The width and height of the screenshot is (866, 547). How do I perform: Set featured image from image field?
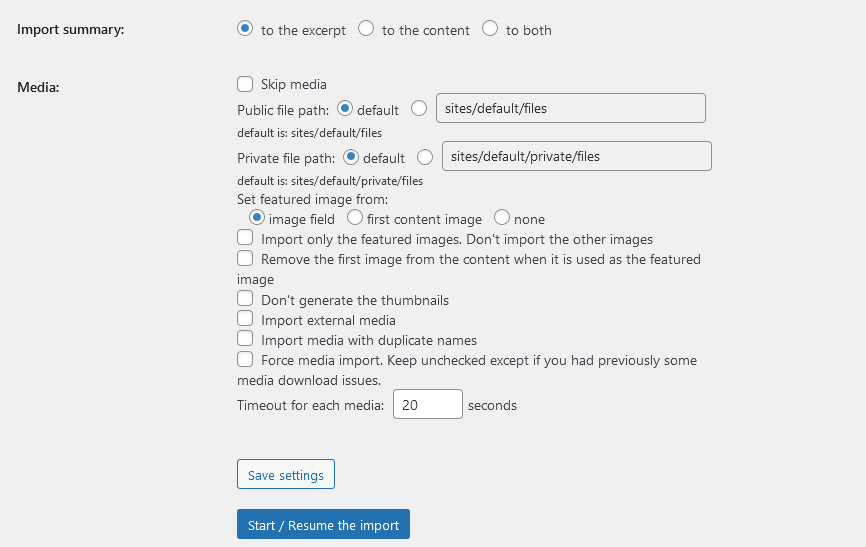[x=257, y=217]
